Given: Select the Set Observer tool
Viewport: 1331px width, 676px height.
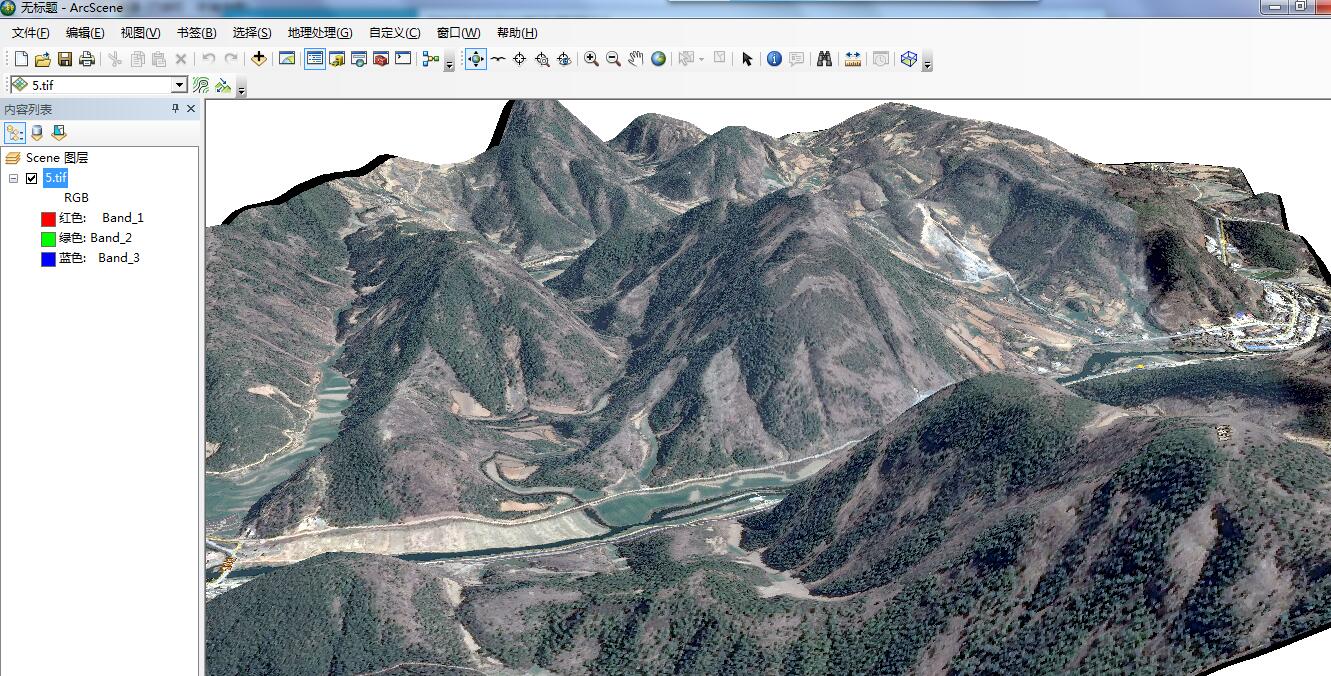Looking at the screenshot, I should tap(564, 59).
